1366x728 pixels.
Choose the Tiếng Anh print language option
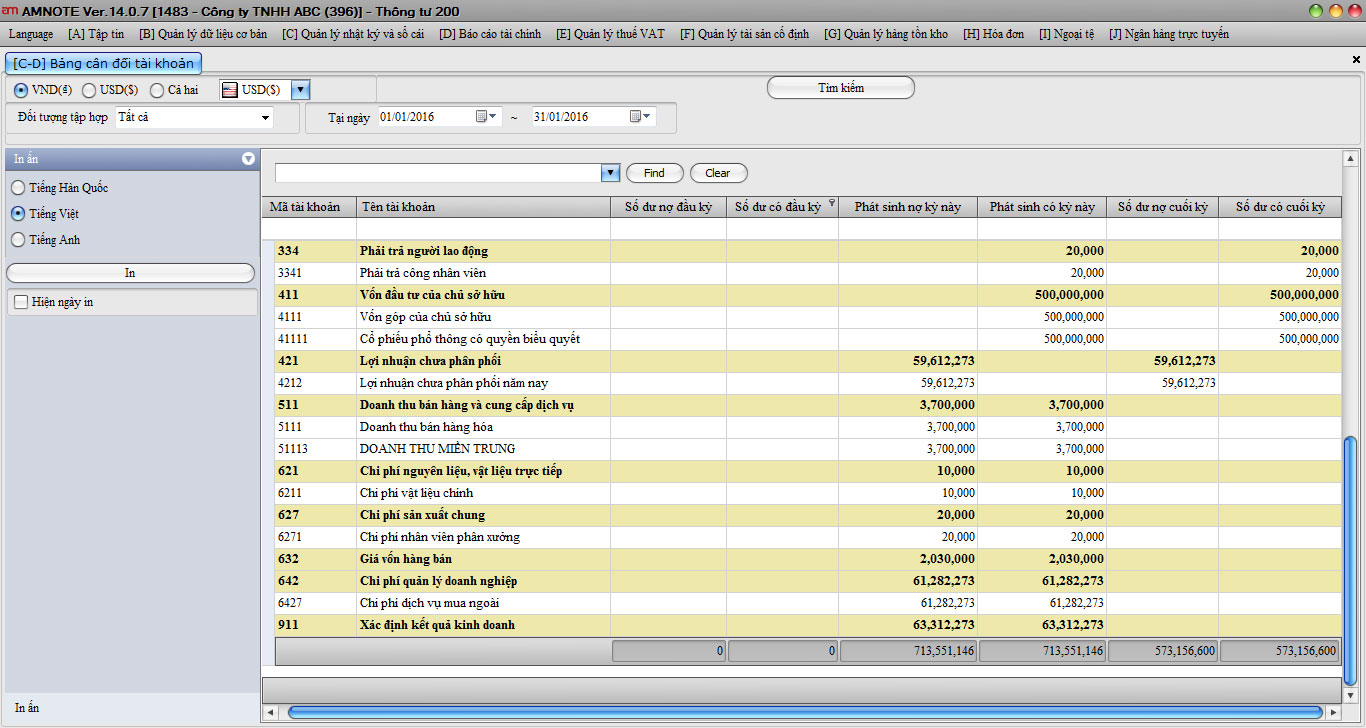tap(18, 240)
